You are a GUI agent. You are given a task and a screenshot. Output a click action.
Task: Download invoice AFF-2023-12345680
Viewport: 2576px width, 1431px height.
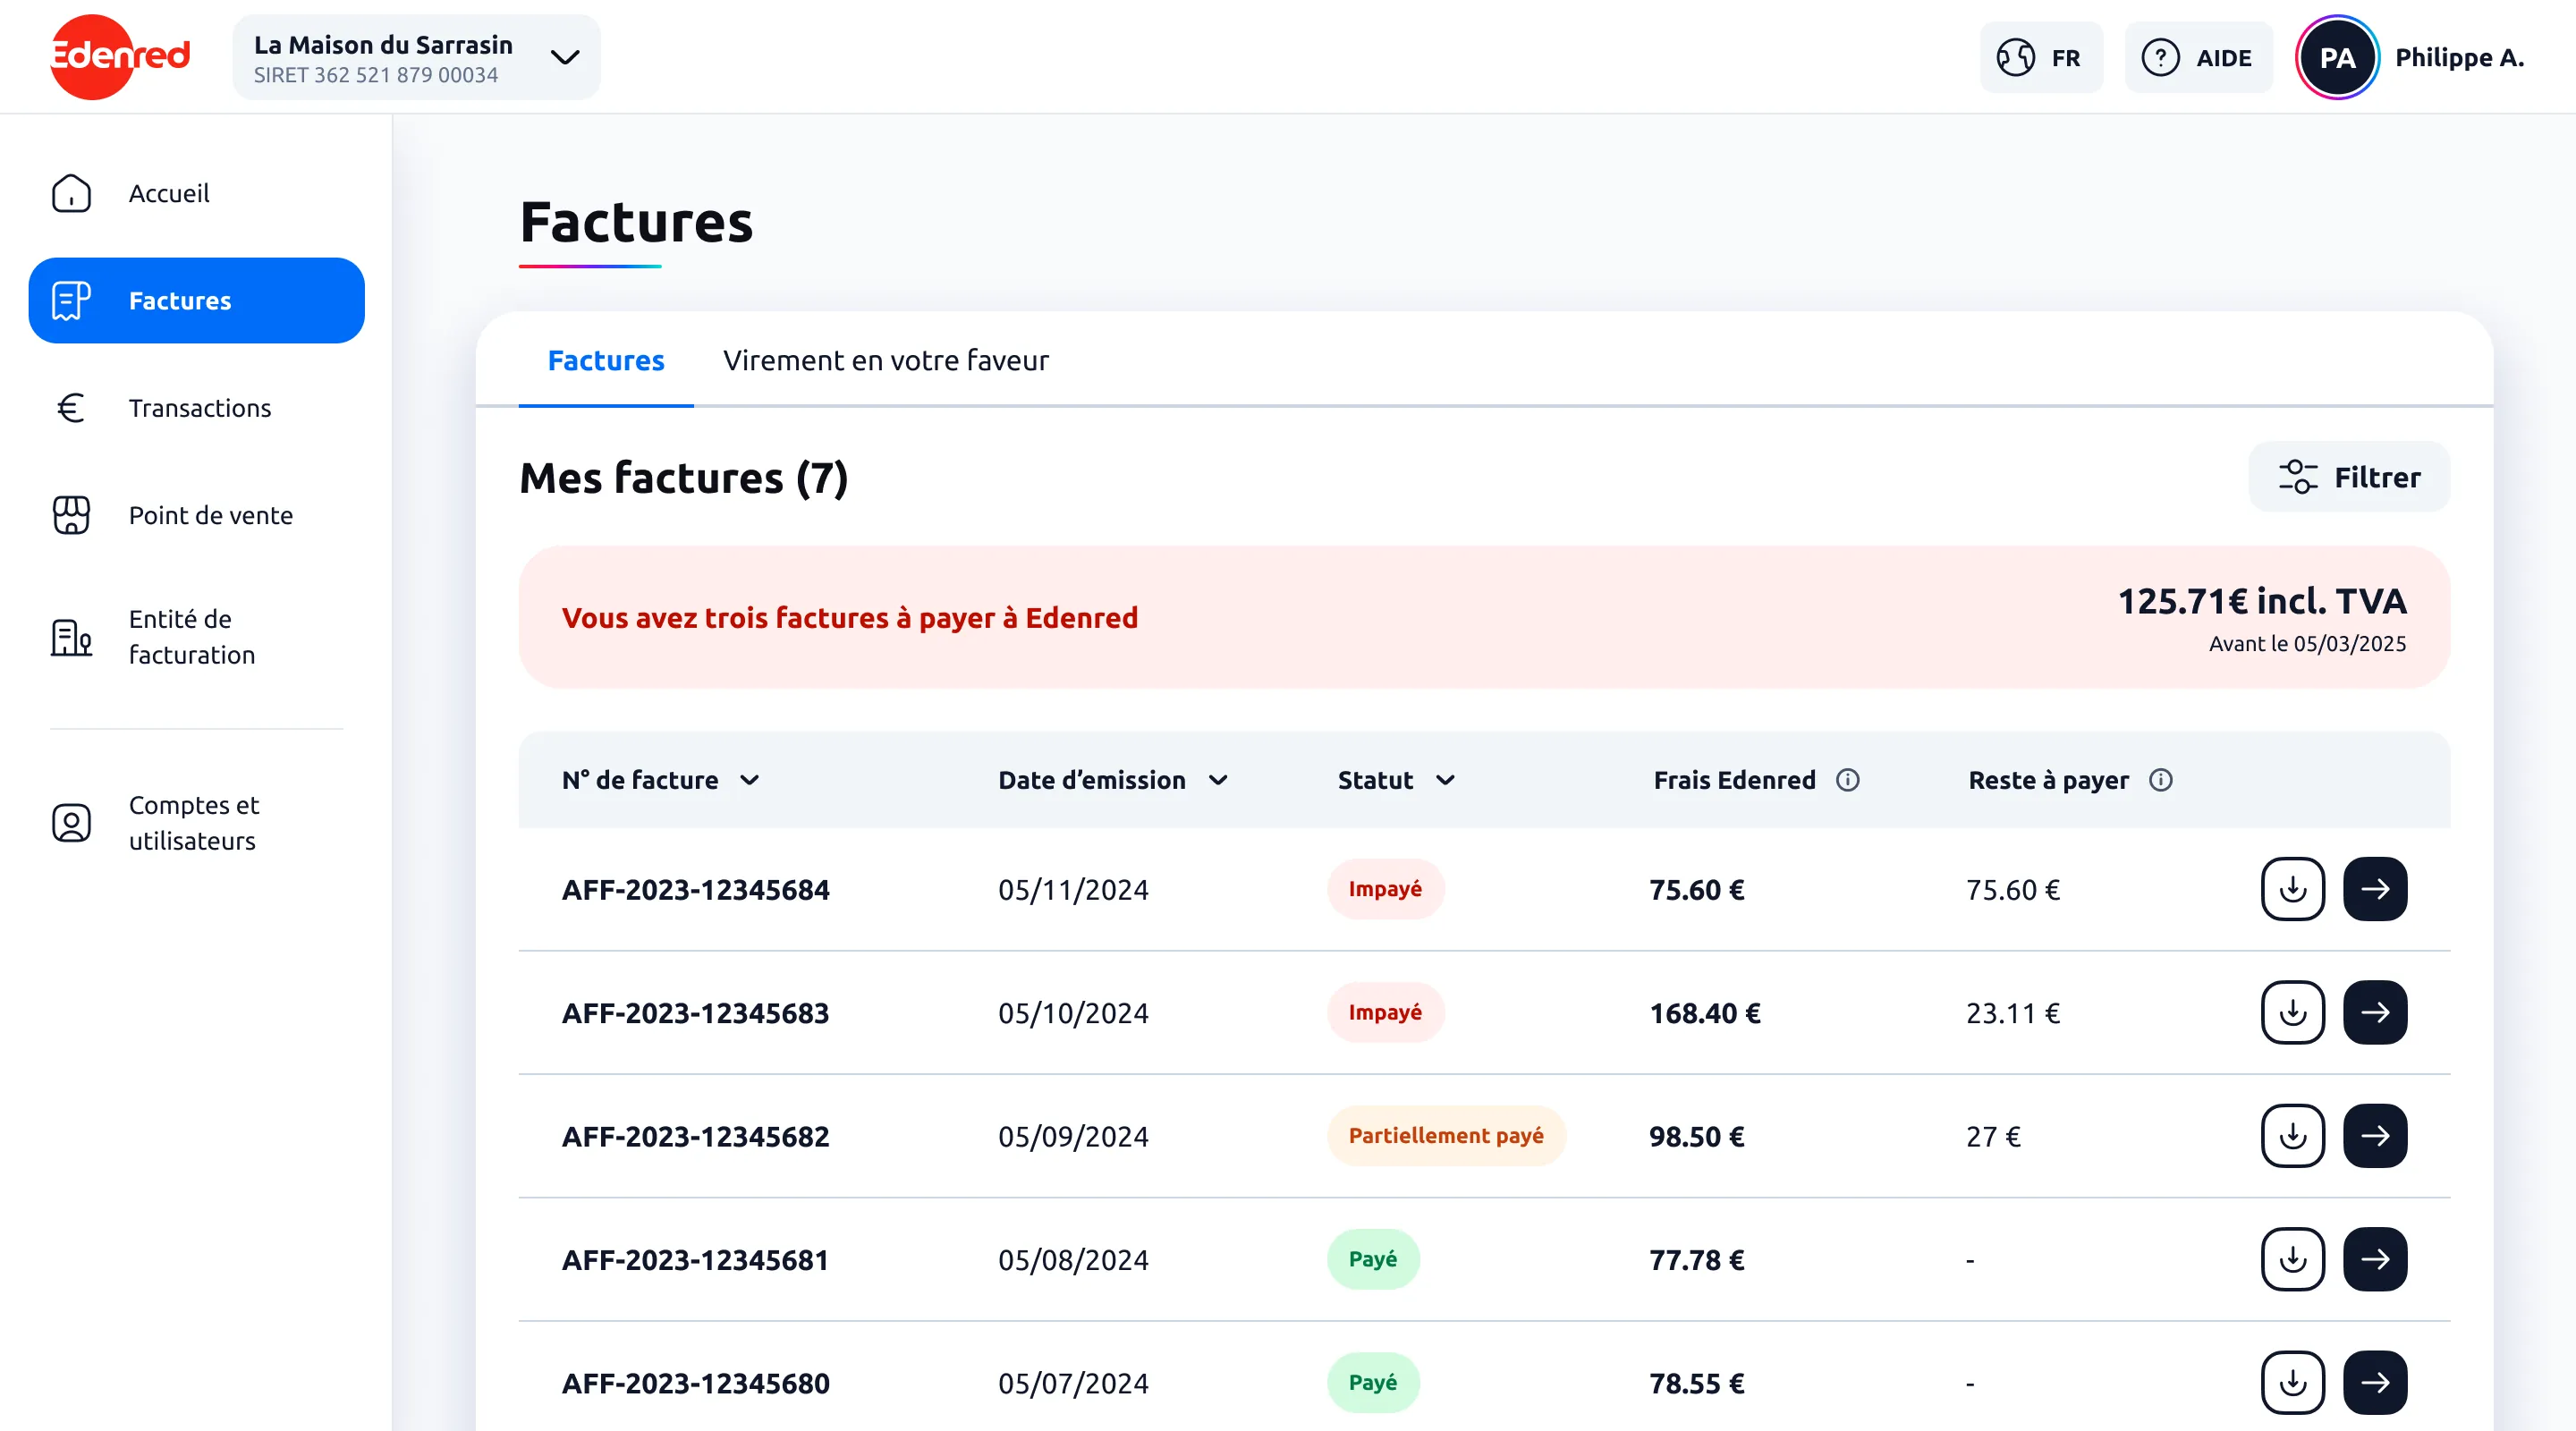click(2292, 1383)
